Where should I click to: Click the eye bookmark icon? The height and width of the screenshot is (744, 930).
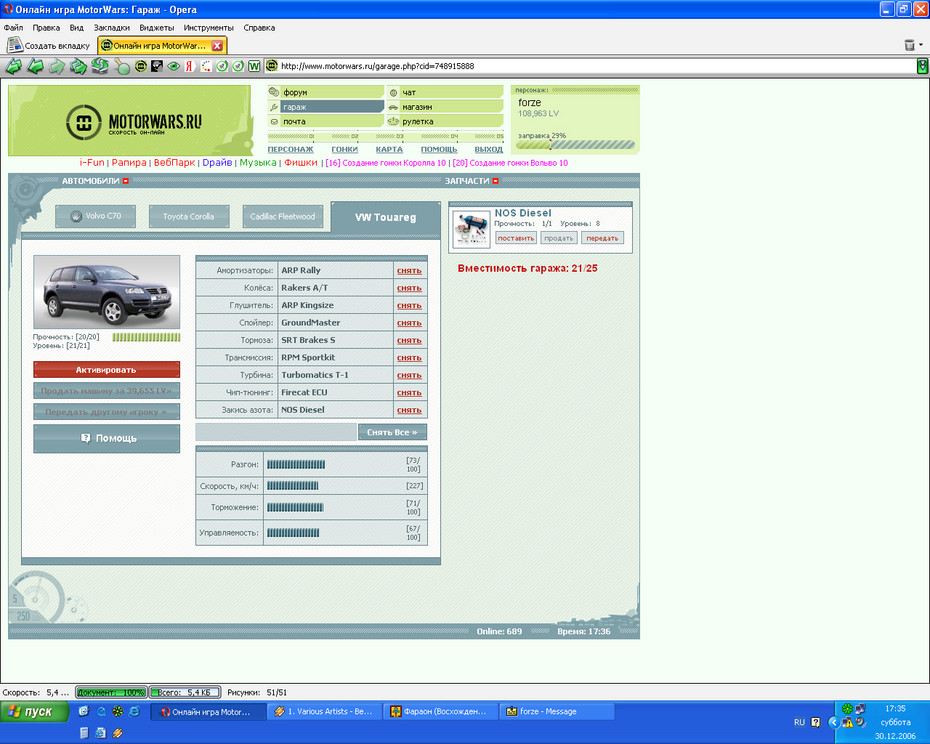coord(173,66)
